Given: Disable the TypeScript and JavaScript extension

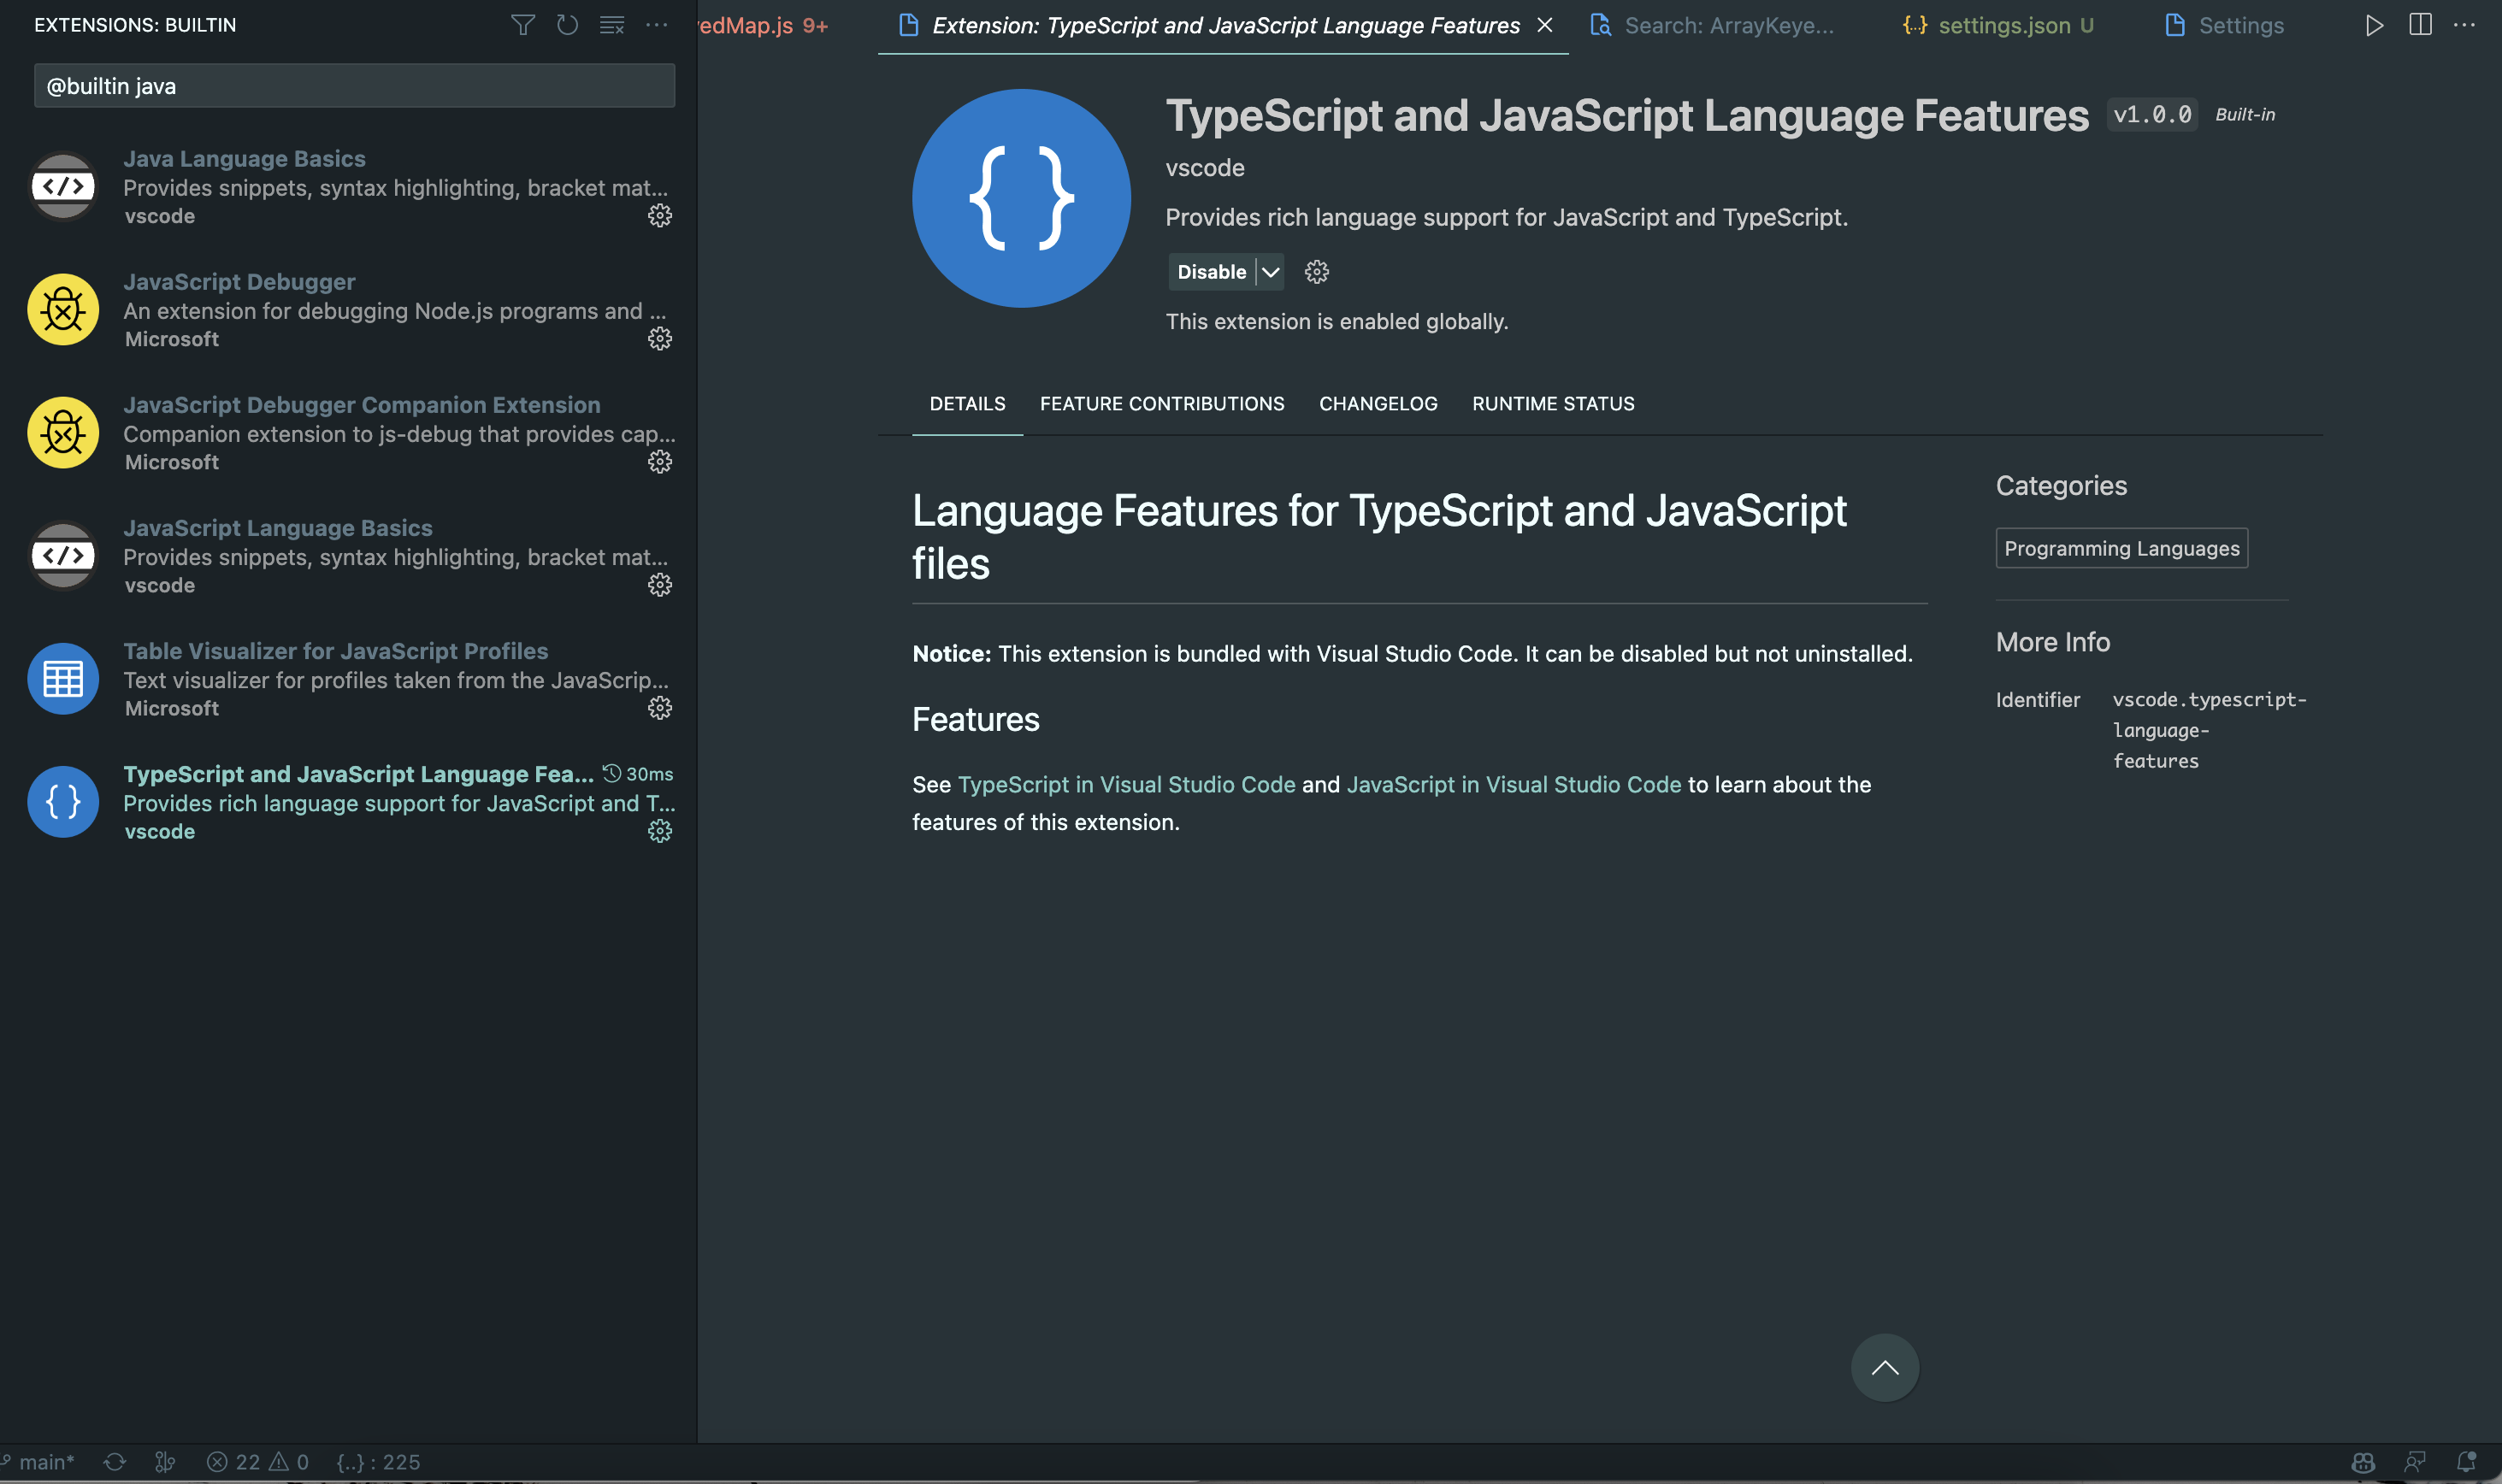Looking at the screenshot, I should 1211,272.
